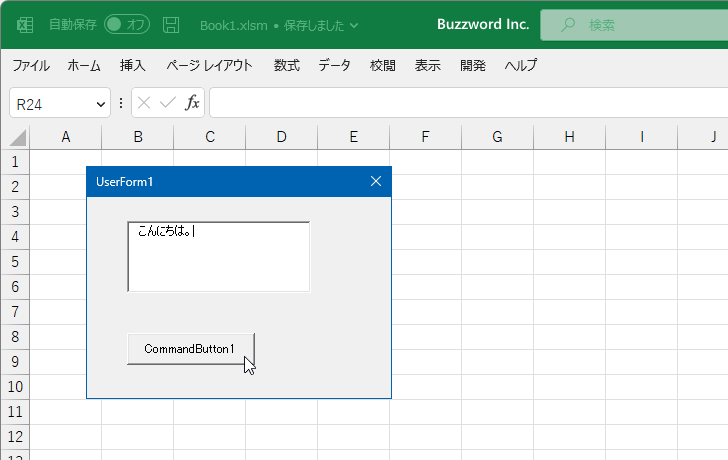Open the ページ レイアウト tab

coord(209,65)
